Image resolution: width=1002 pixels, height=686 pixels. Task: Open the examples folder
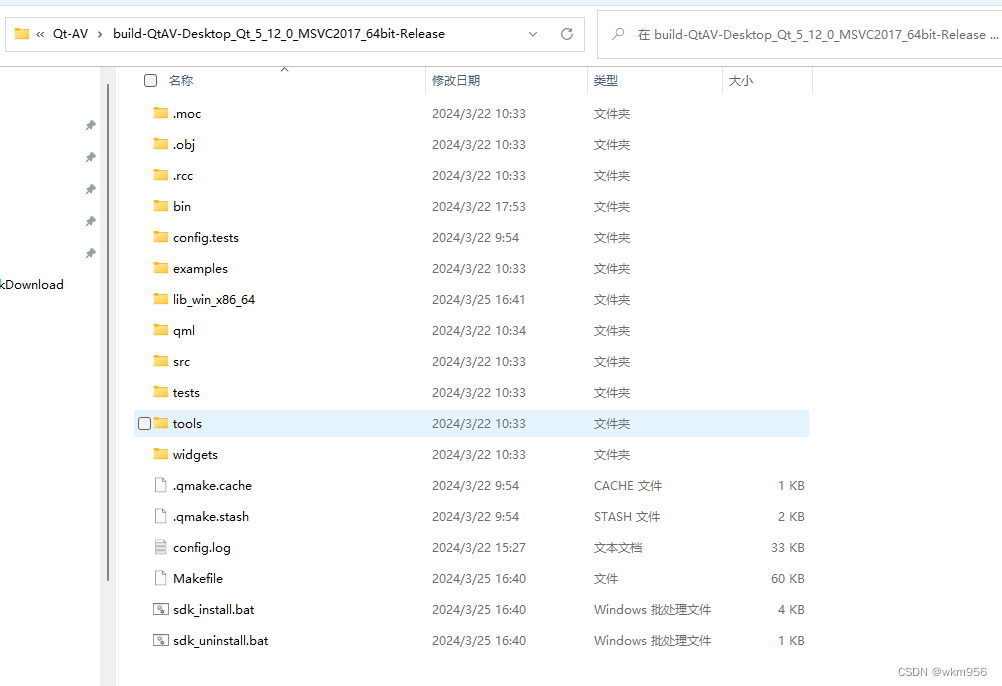point(198,268)
